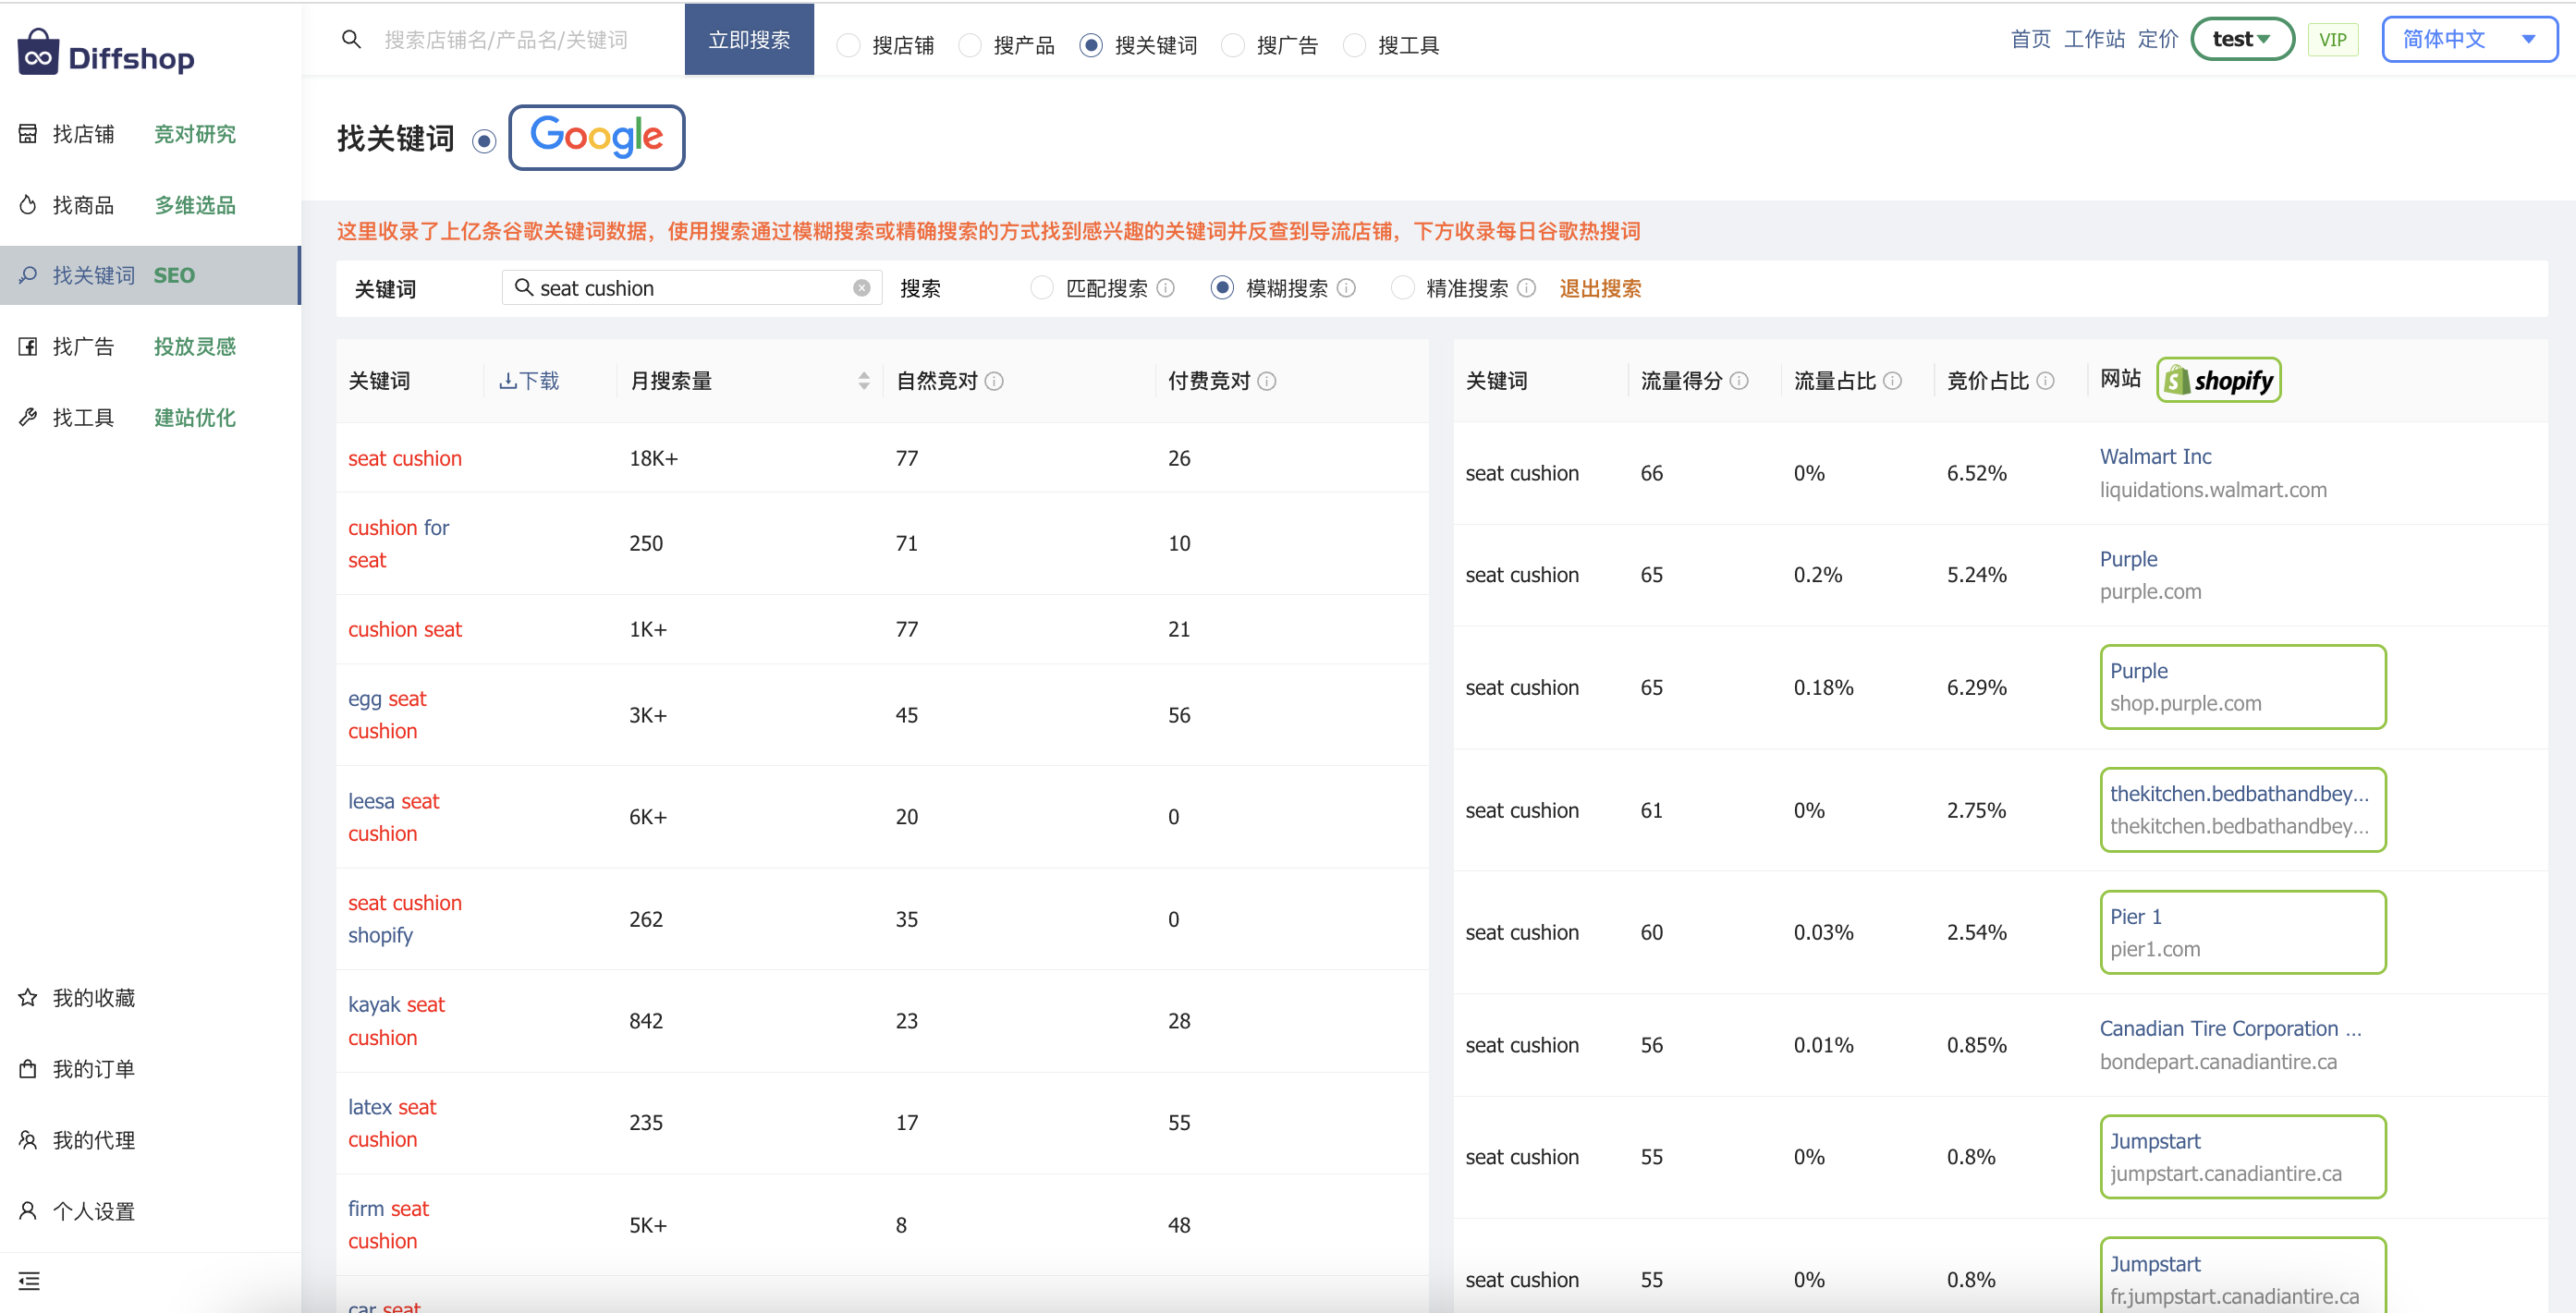
Task: Click the info icon next to 流量得分
Action: [1739, 381]
